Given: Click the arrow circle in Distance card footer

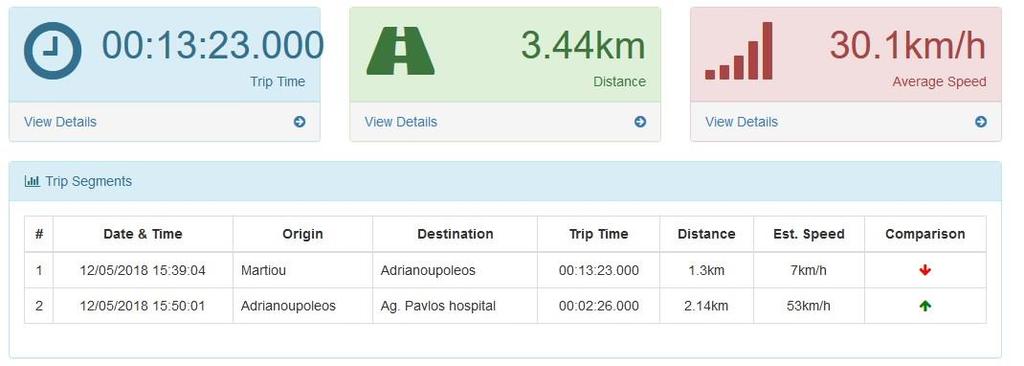Looking at the screenshot, I should [x=640, y=122].
